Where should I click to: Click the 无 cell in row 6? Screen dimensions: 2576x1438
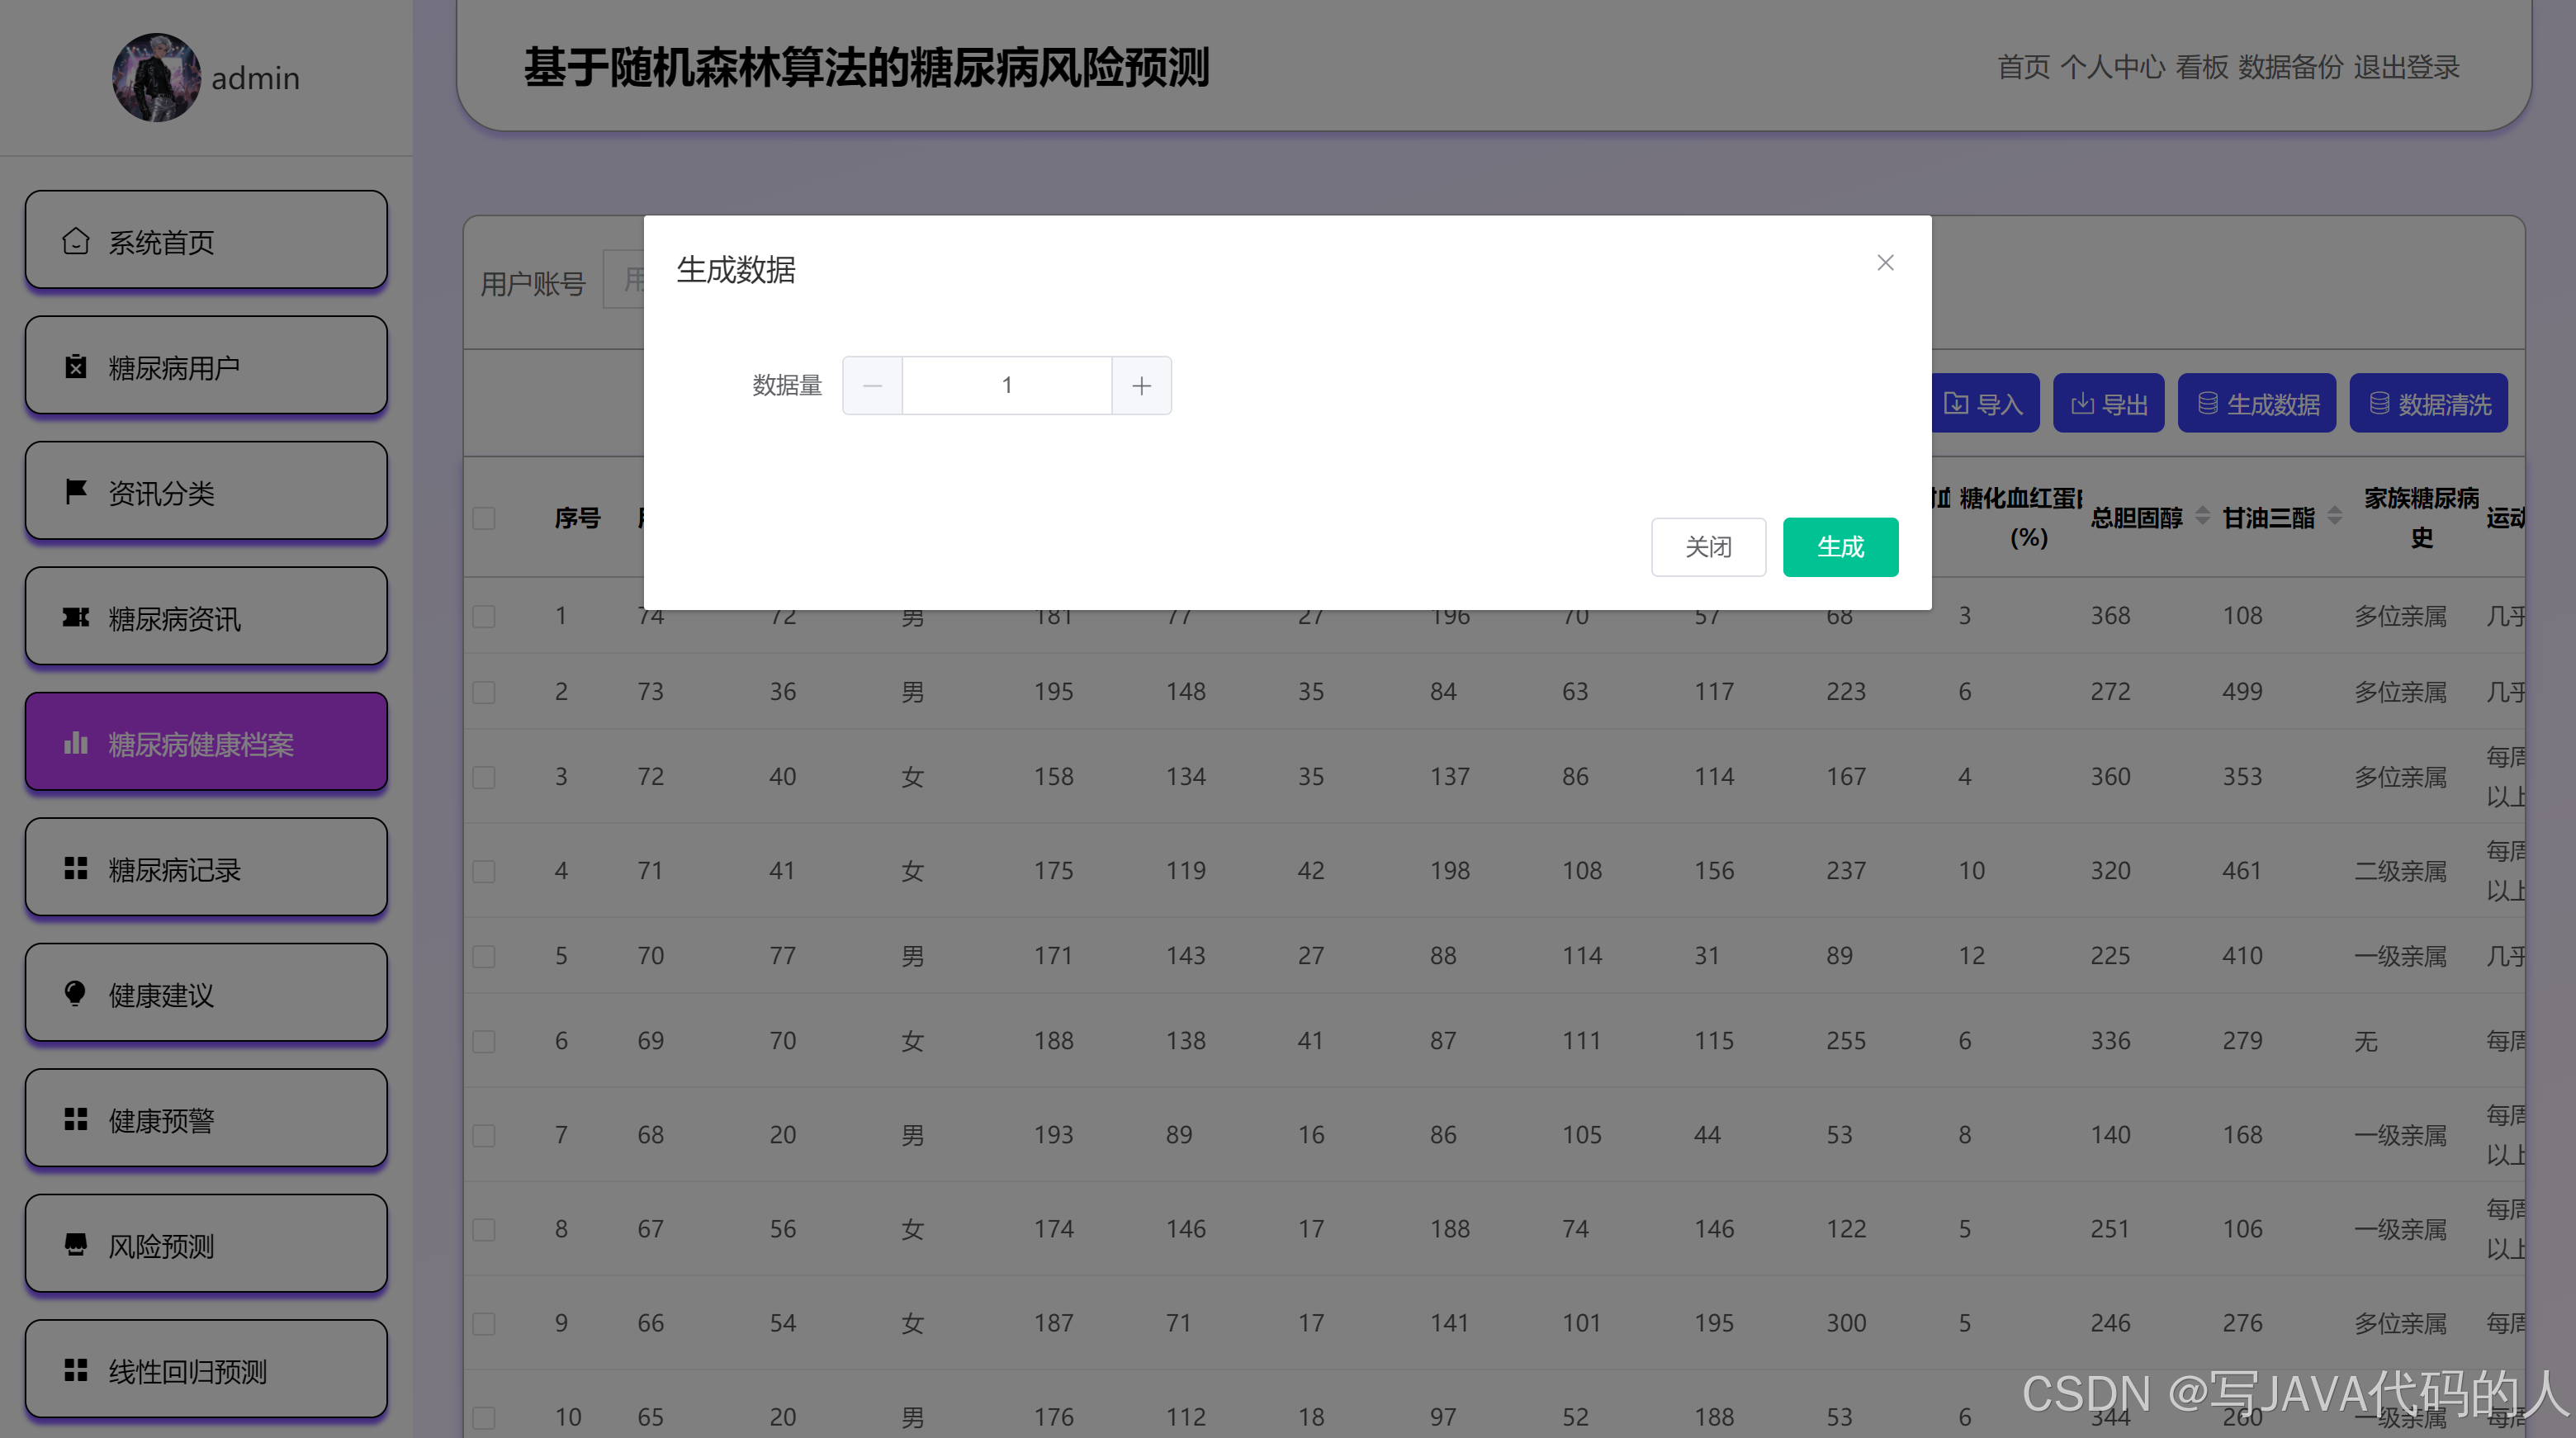pyautogui.click(x=2366, y=1041)
